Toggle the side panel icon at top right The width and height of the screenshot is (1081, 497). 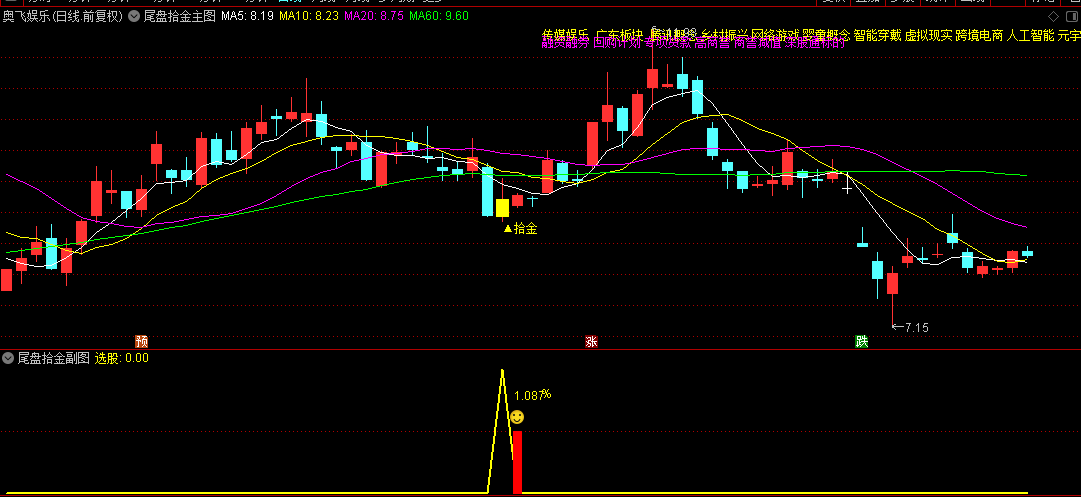click(x=1071, y=17)
